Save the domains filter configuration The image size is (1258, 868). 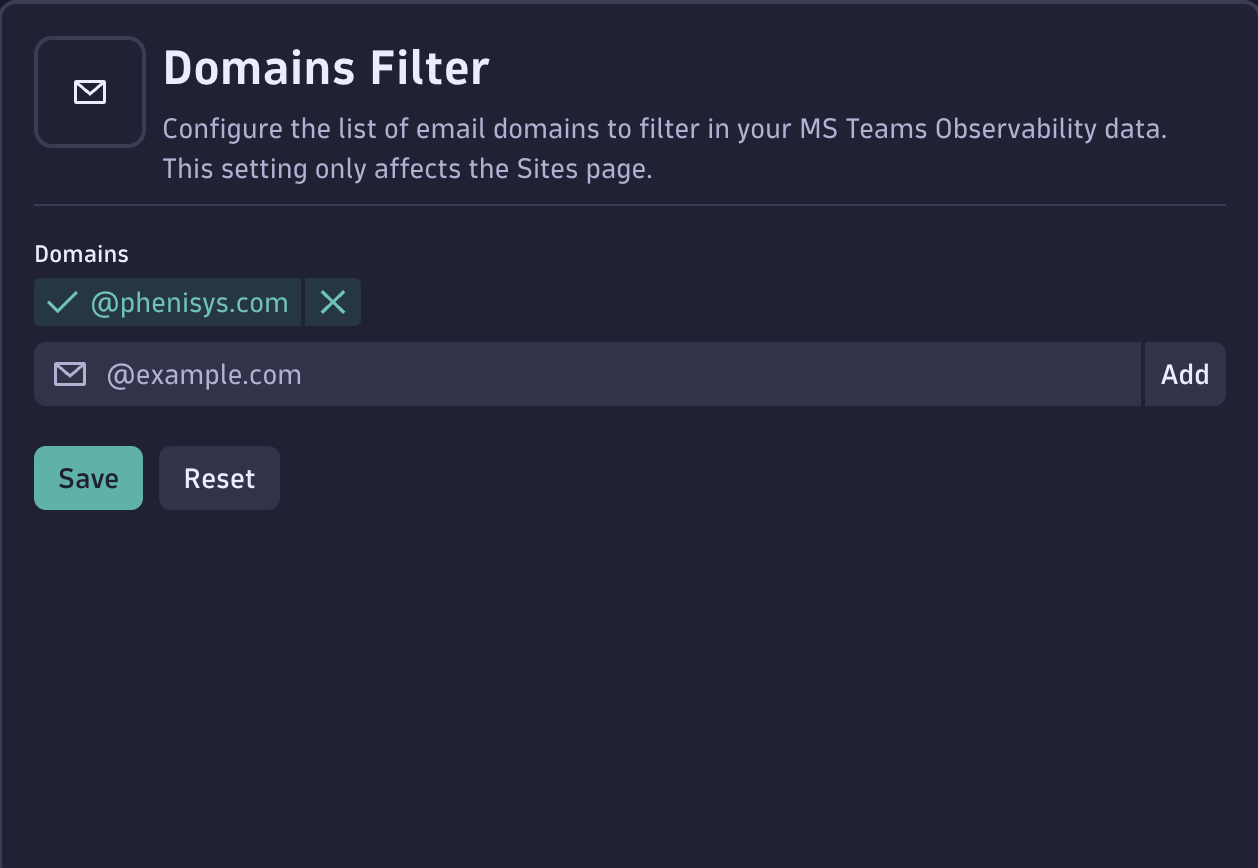coord(88,478)
